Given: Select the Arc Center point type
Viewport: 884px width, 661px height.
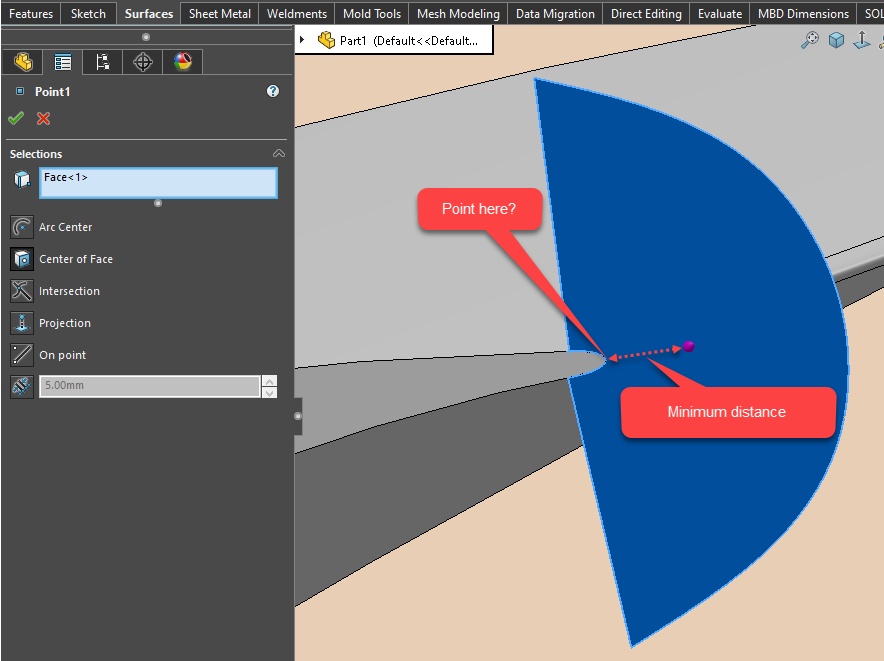Looking at the screenshot, I should pos(21,227).
